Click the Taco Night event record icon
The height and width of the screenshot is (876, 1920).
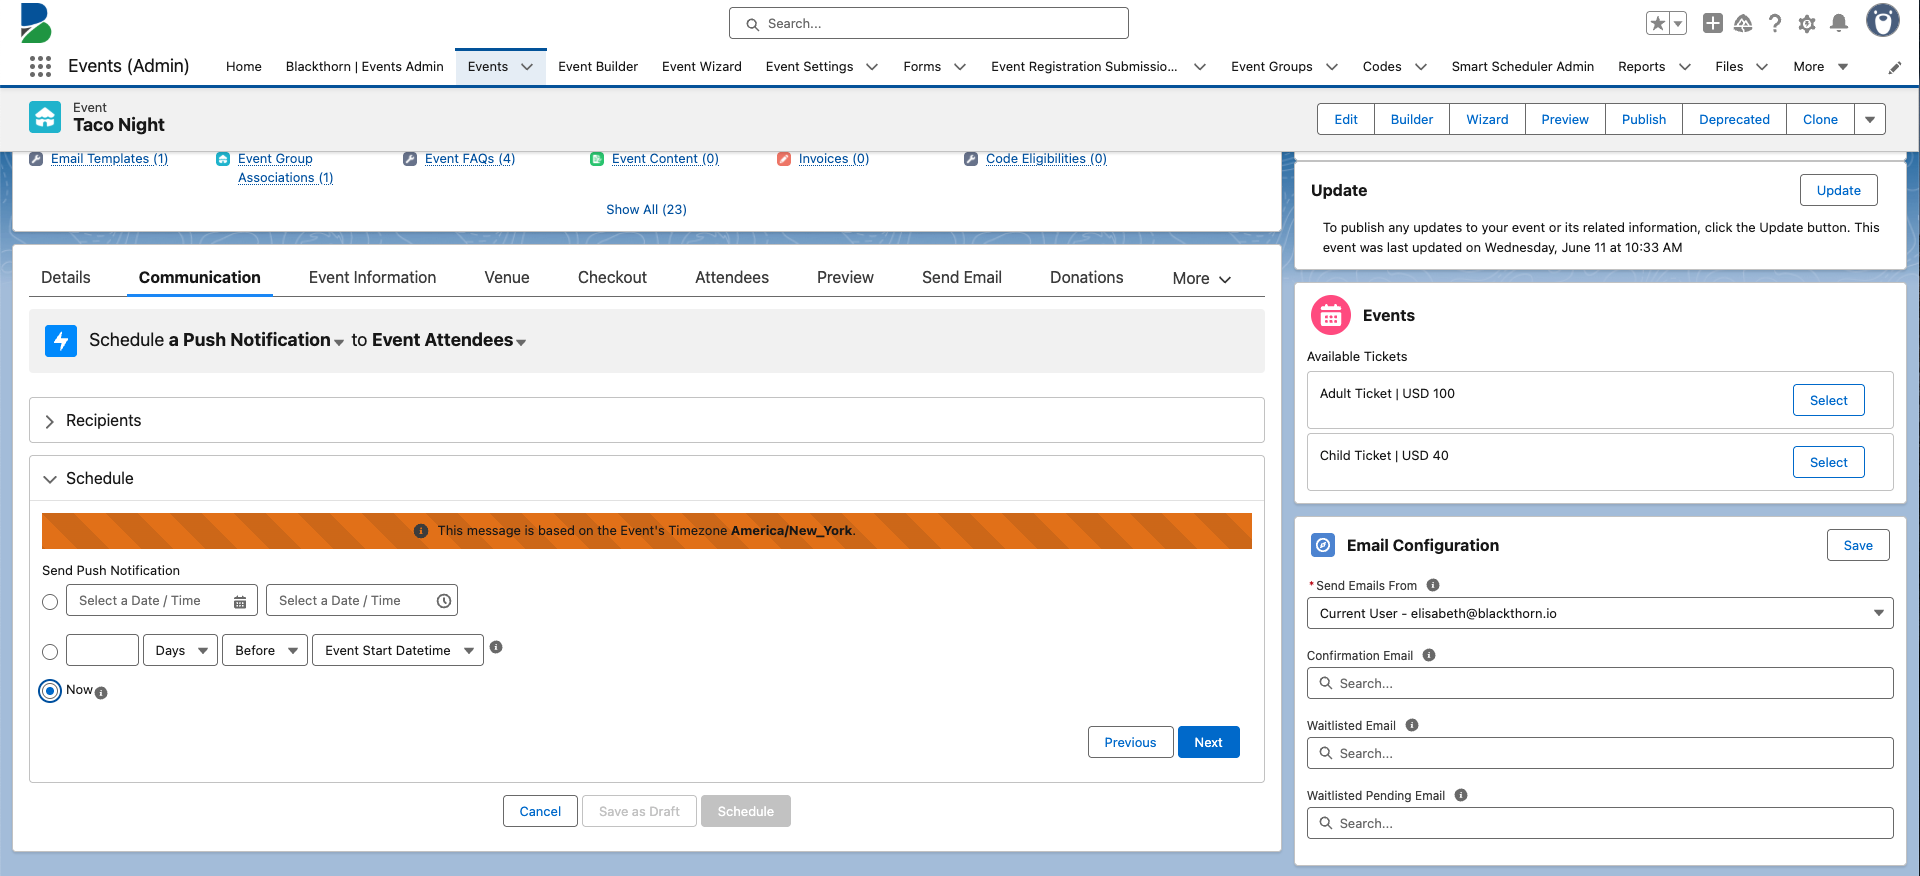tap(45, 117)
